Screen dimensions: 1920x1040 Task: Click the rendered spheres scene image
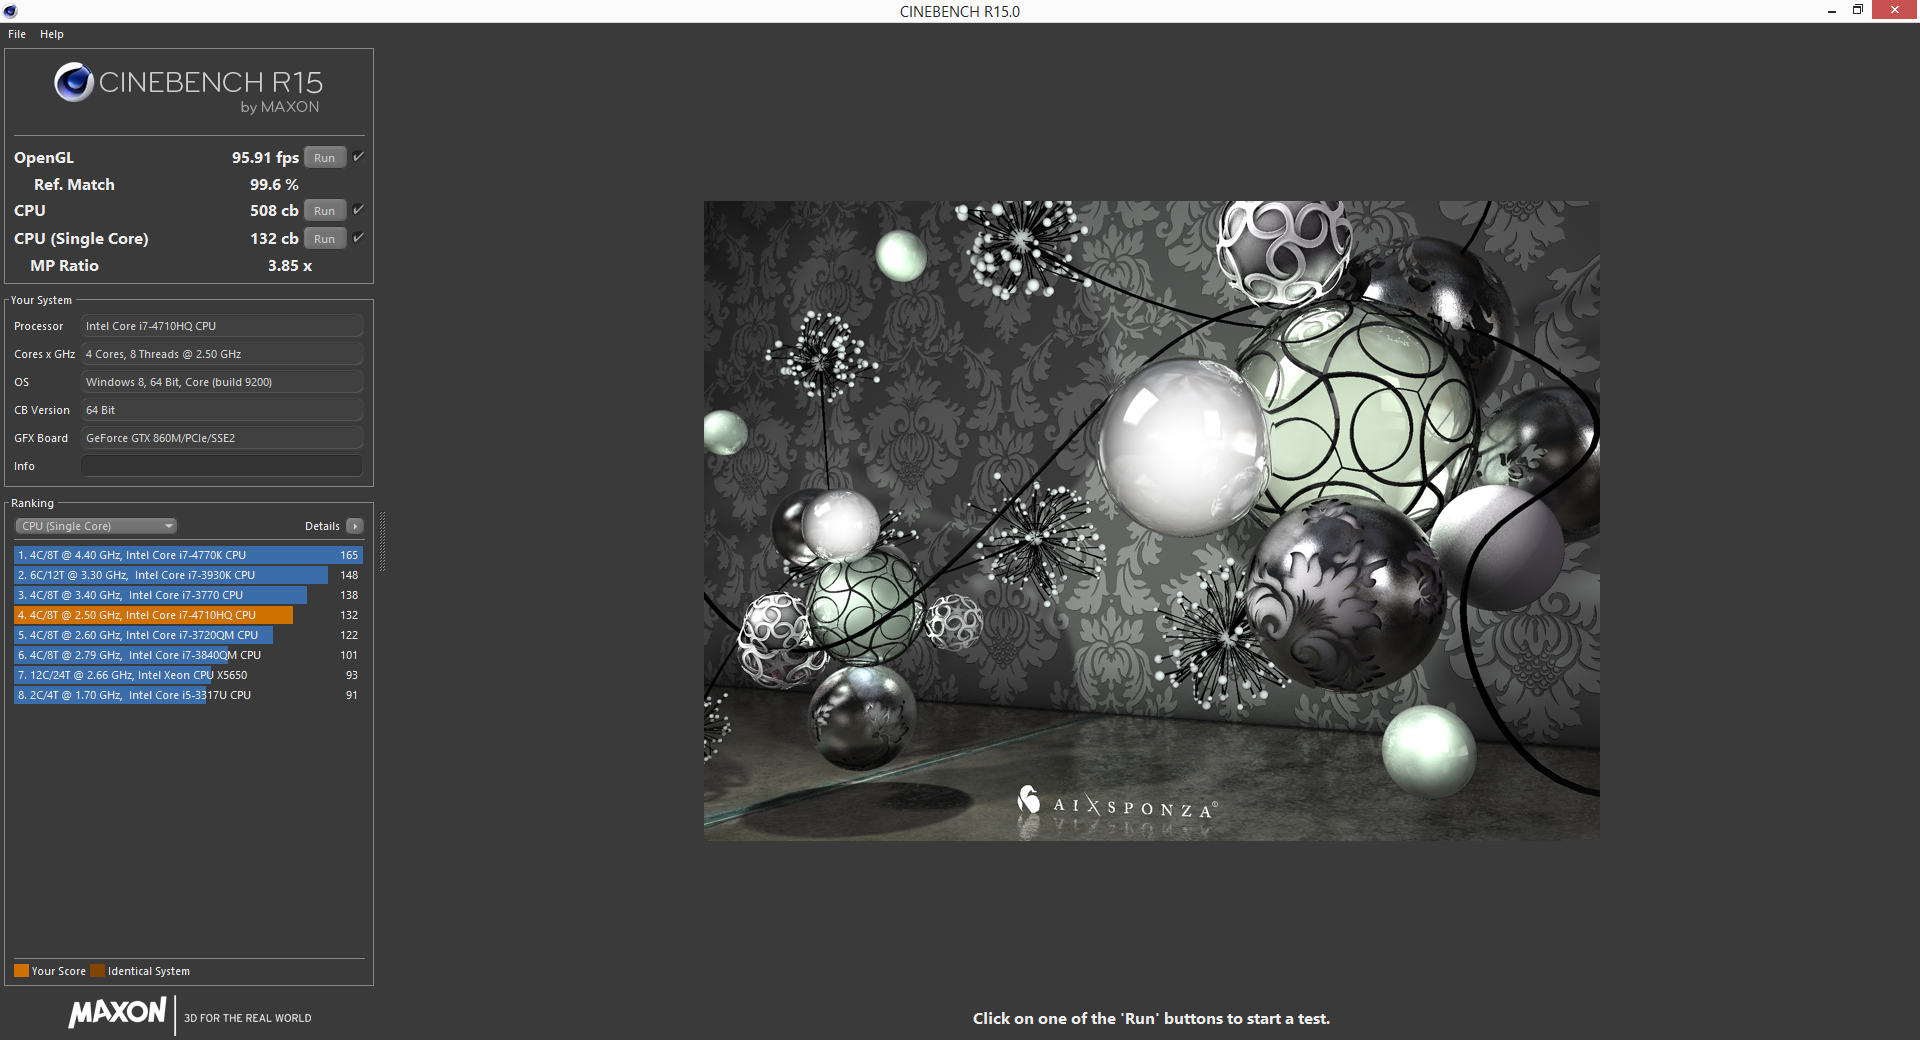1151,520
